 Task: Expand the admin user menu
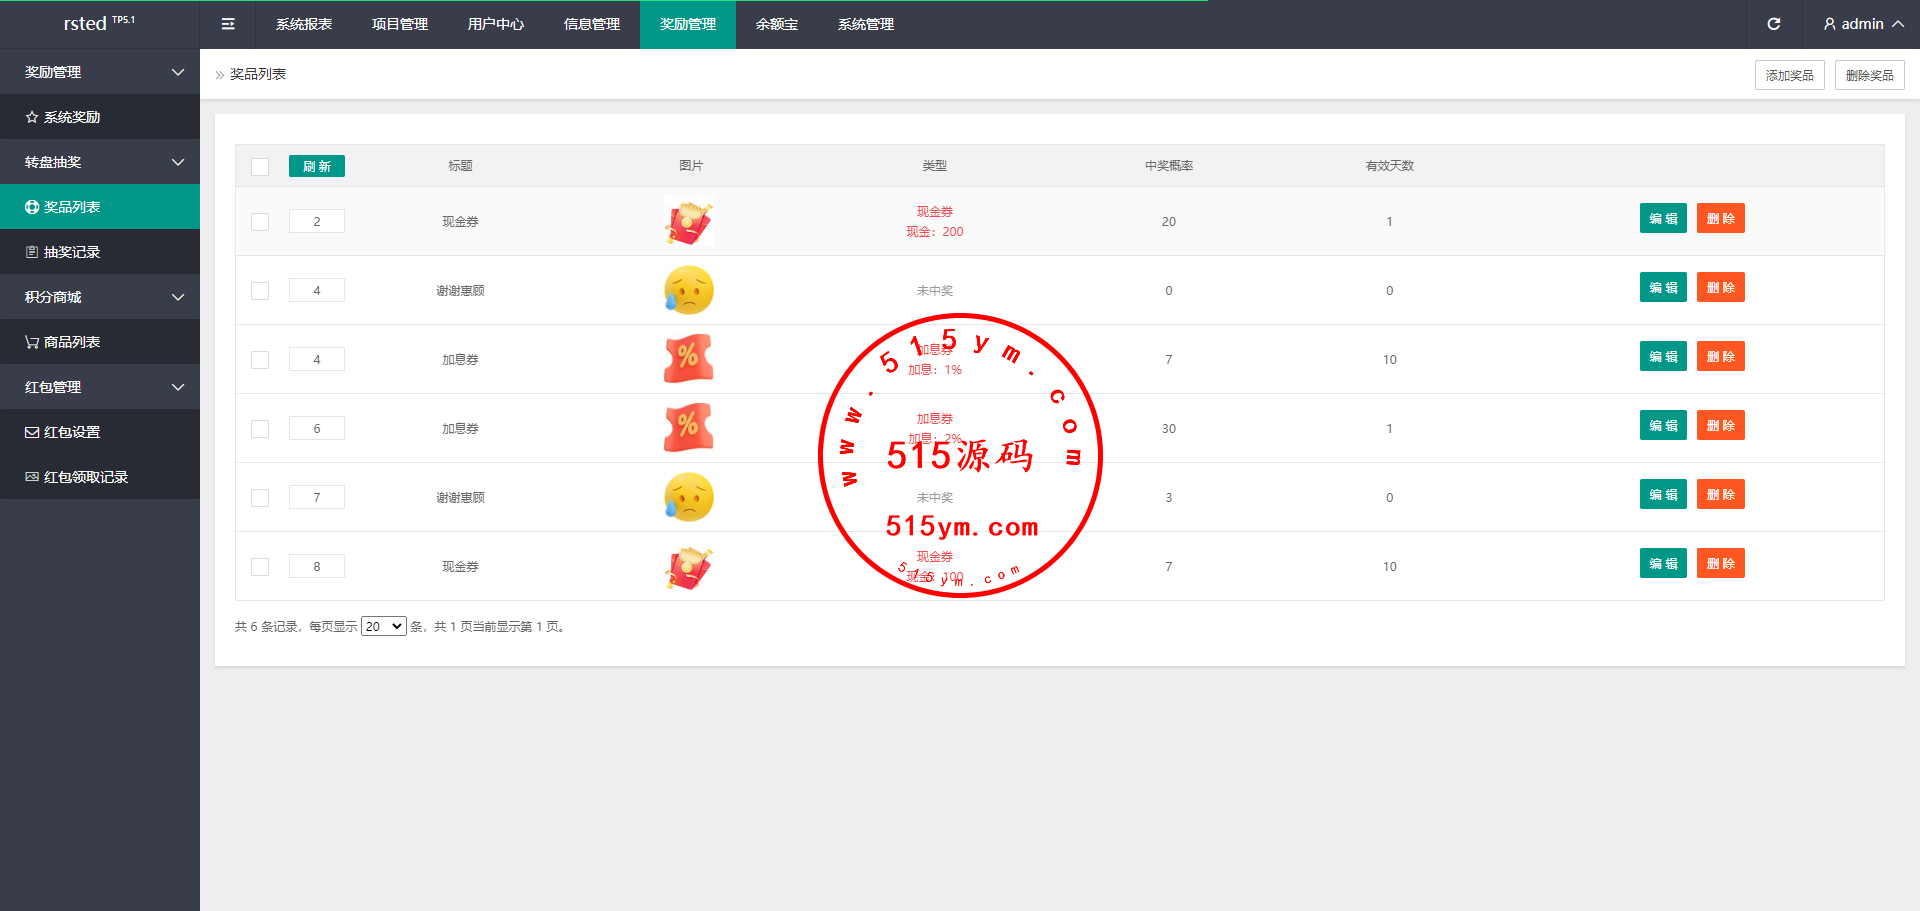coord(1862,24)
